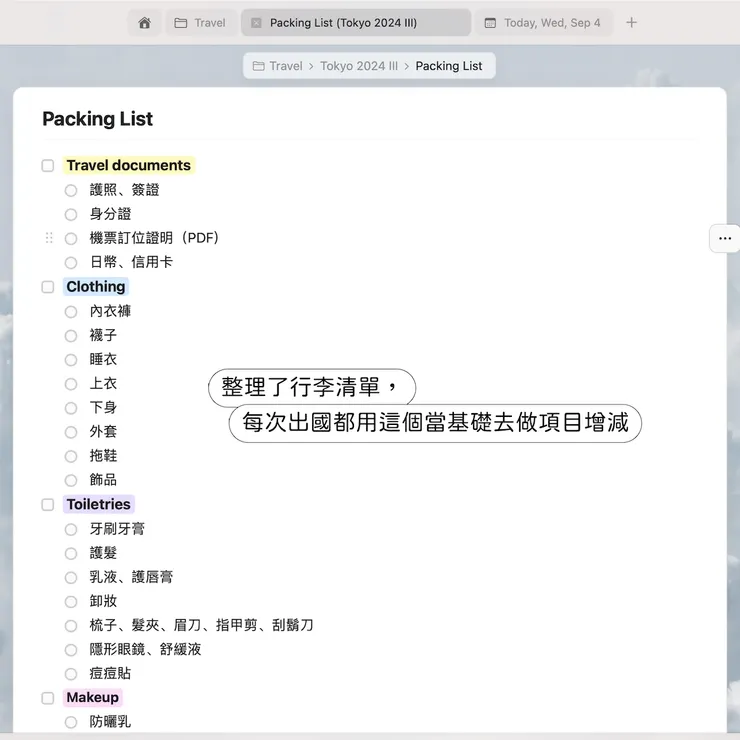The width and height of the screenshot is (740, 740).
Task: Check the Makeup checkbox
Action: (x=48, y=698)
